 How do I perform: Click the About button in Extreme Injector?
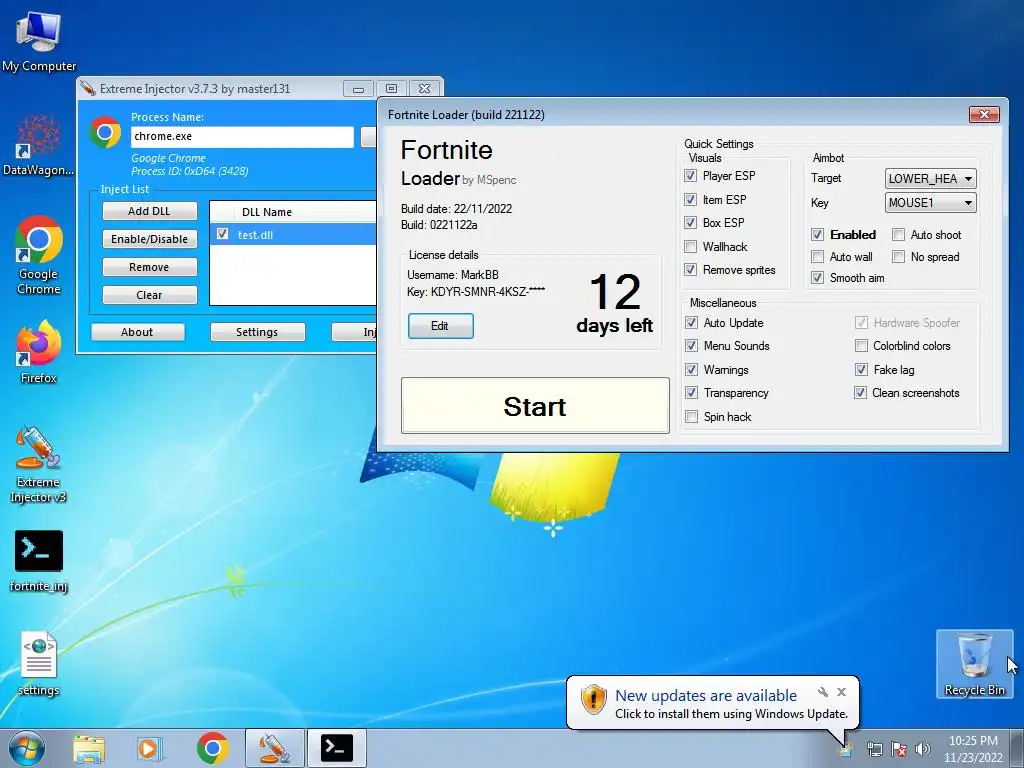[x=137, y=332]
